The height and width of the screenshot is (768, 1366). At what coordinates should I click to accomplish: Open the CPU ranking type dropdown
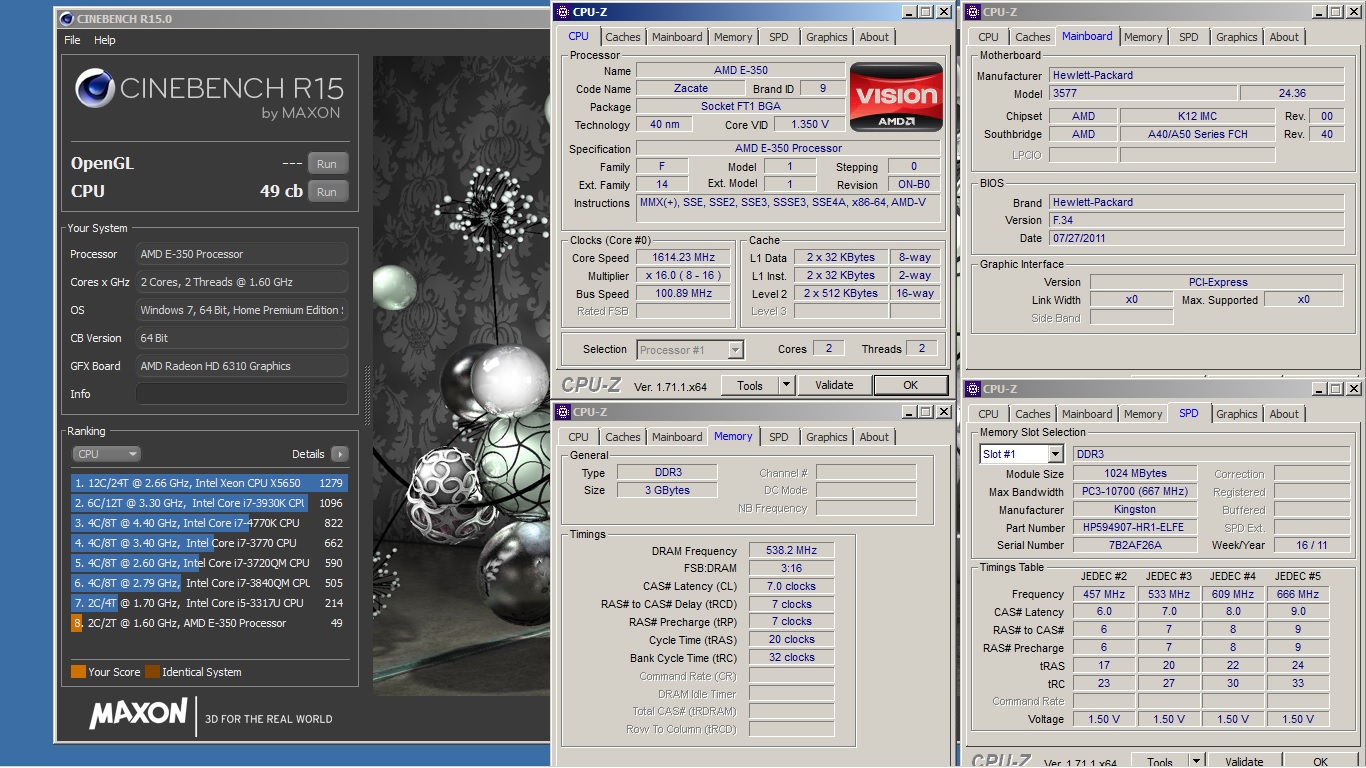[x=106, y=454]
